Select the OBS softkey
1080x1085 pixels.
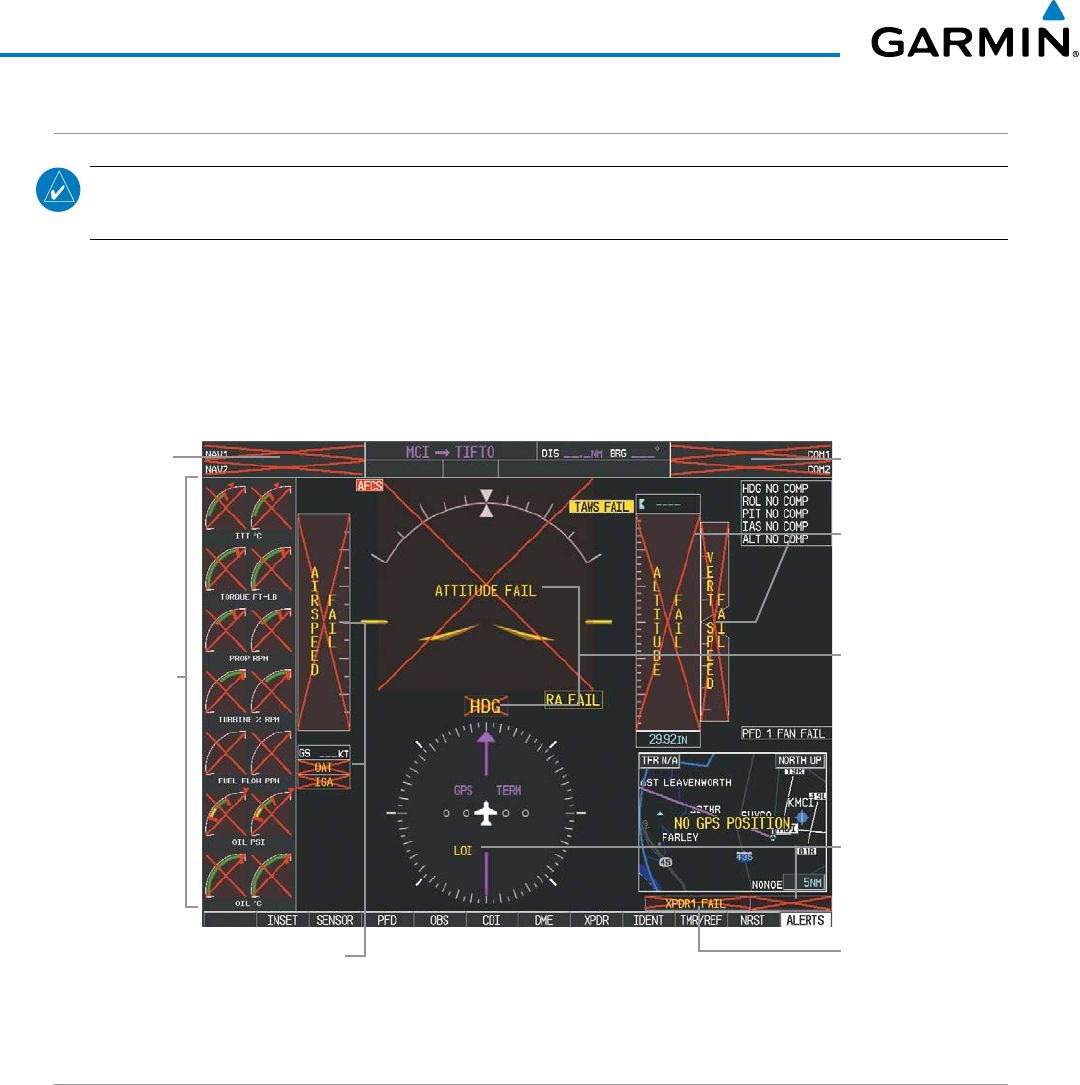439,920
